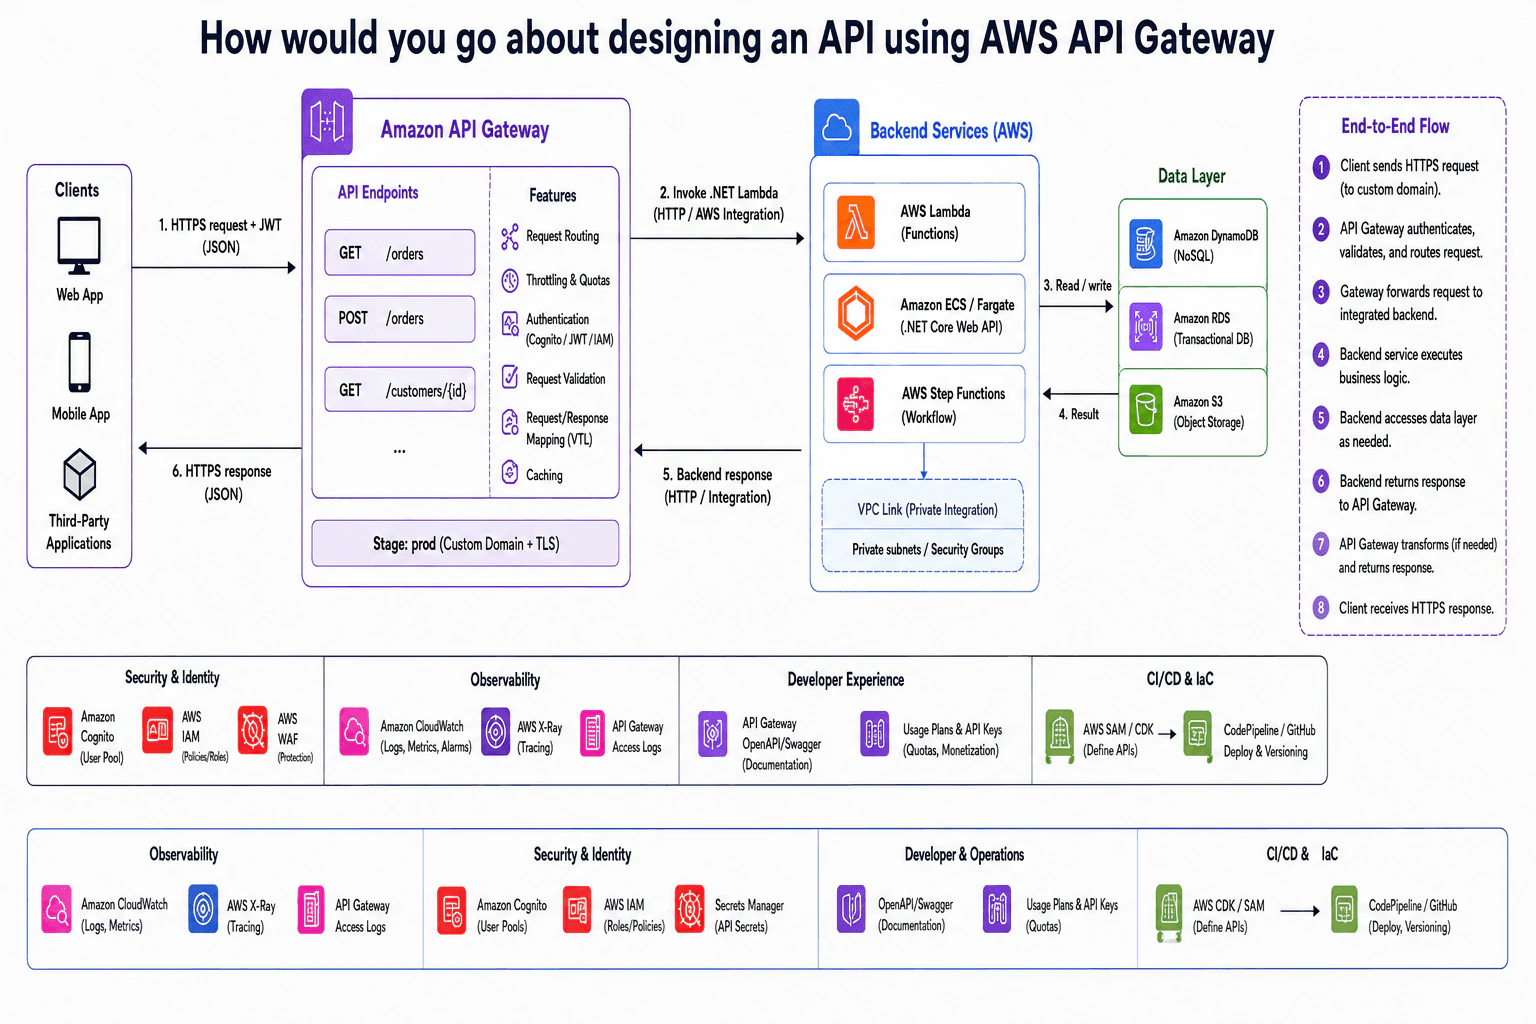Click the blue cloud icon beside Backend Services

pos(837,127)
